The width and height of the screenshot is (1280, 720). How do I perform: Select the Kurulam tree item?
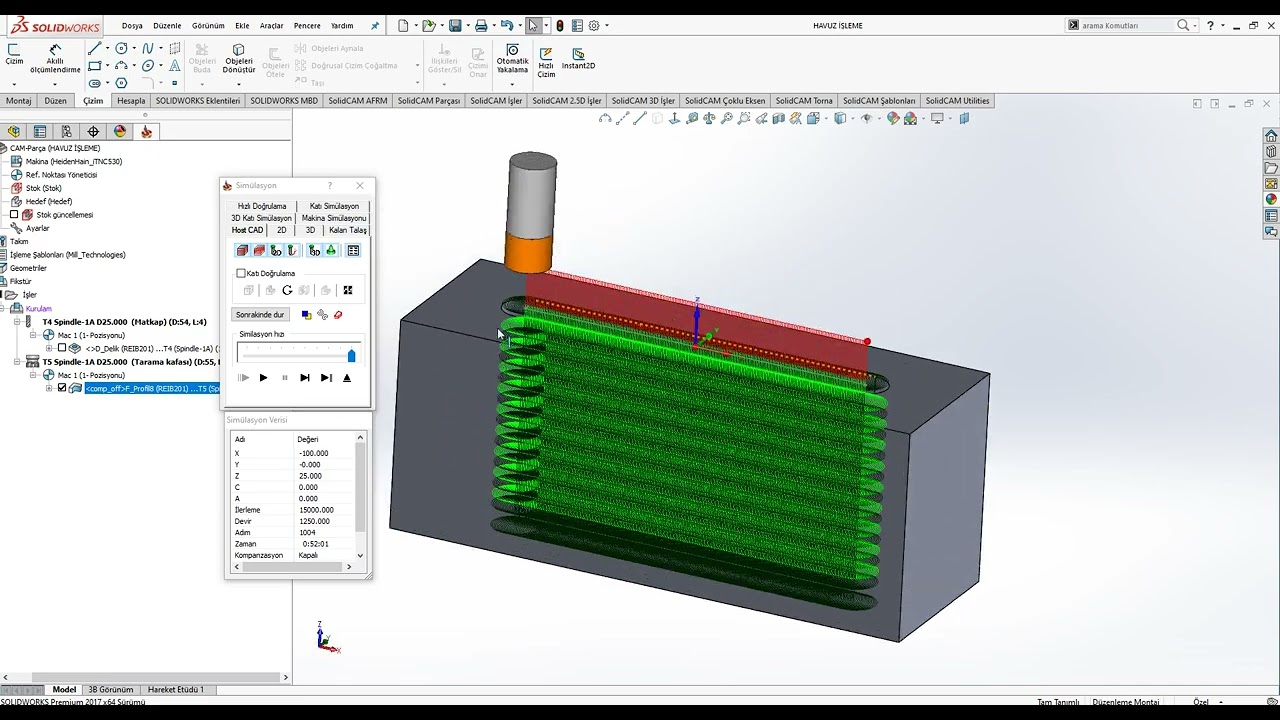pos(38,309)
